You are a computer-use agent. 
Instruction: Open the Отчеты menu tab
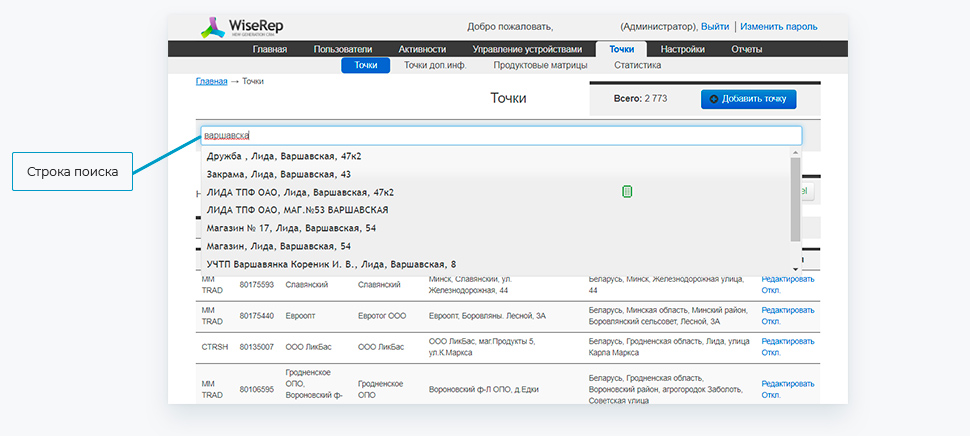747,49
